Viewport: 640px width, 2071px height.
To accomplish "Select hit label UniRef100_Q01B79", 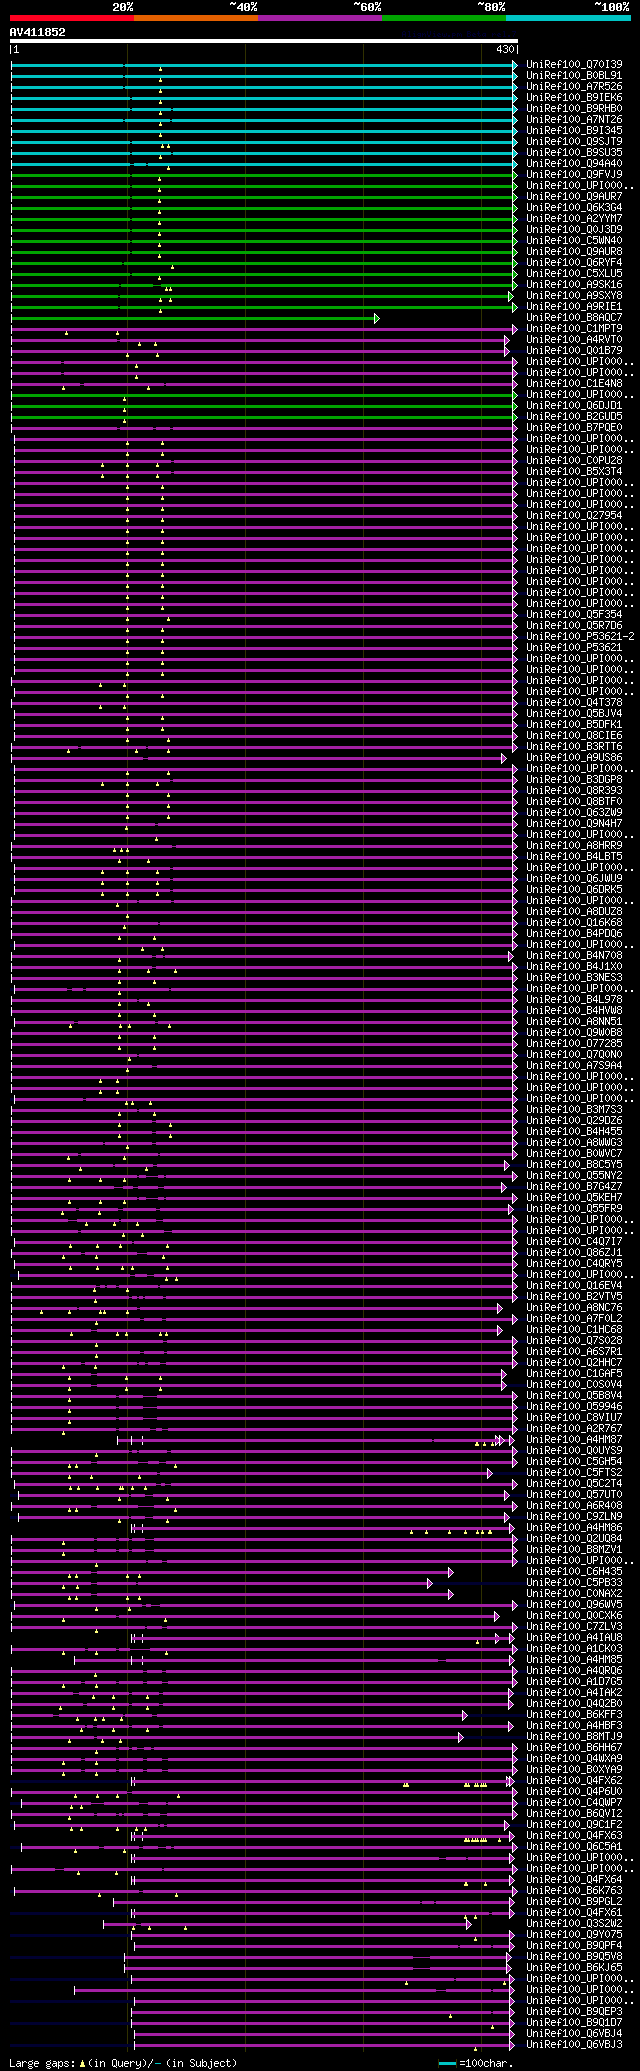I will [574, 350].
